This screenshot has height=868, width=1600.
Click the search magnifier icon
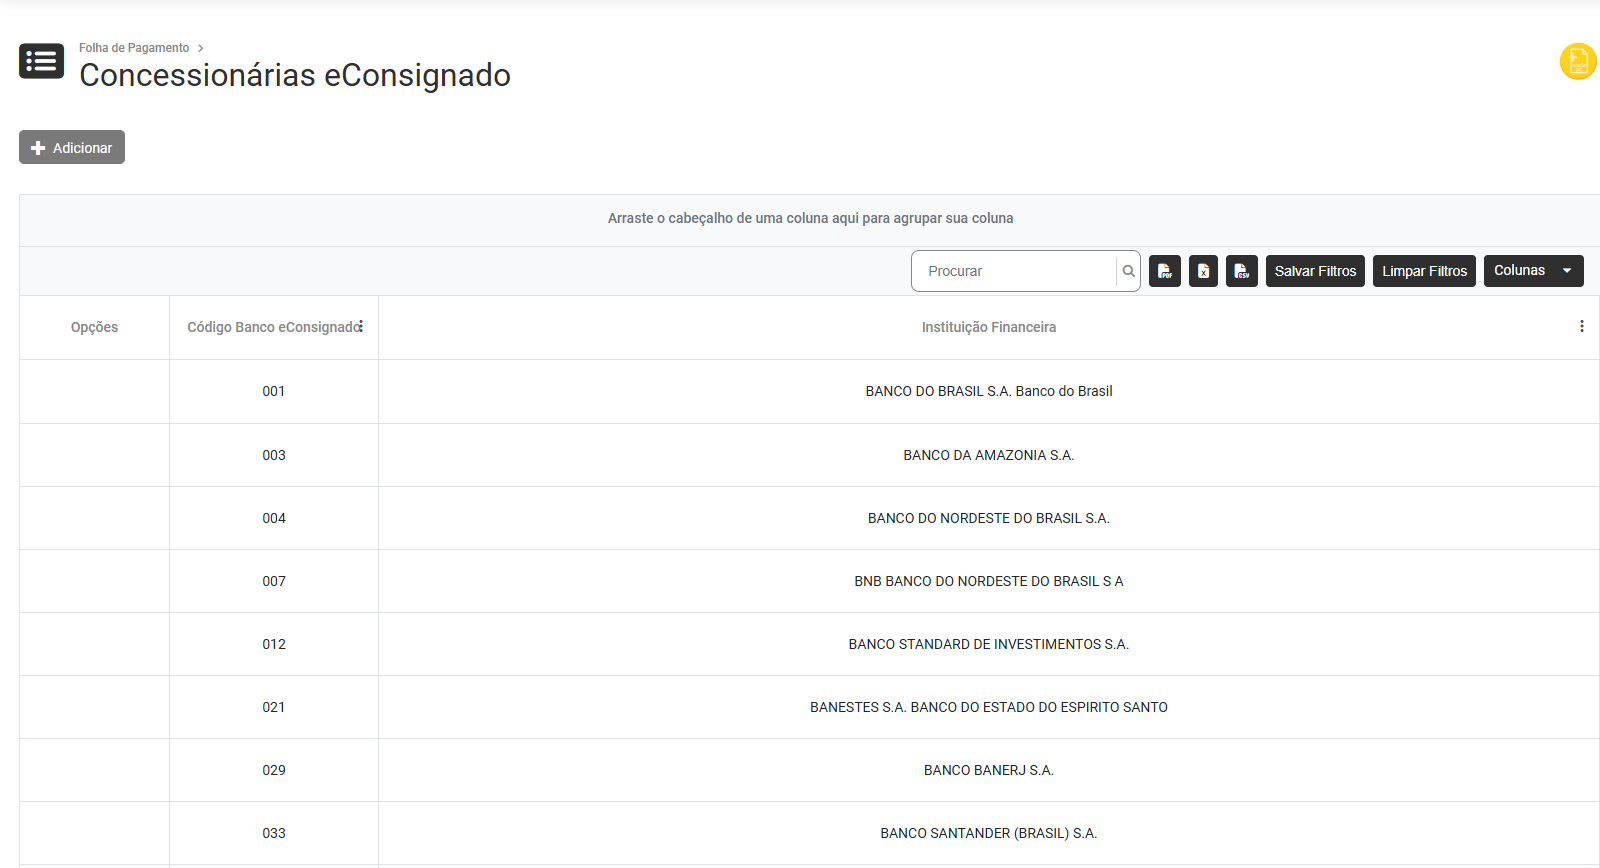pos(1128,271)
